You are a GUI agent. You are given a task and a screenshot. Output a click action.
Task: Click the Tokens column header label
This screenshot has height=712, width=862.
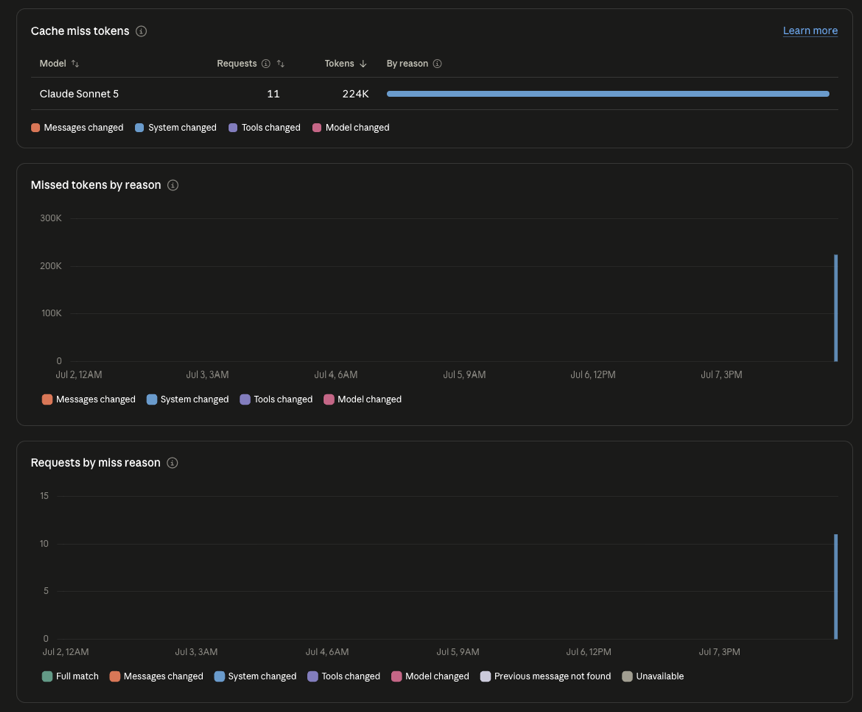pos(339,64)
